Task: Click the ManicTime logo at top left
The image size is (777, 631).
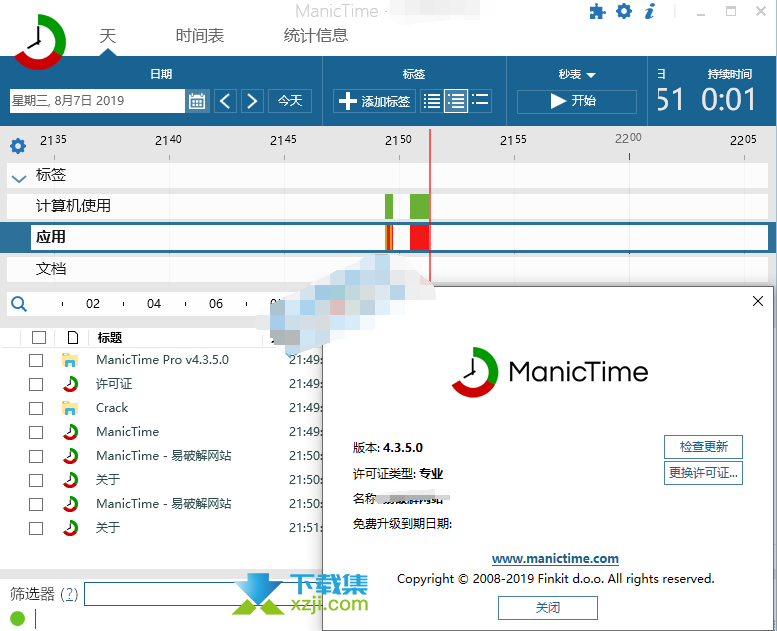Action: (x=39, y=42)
